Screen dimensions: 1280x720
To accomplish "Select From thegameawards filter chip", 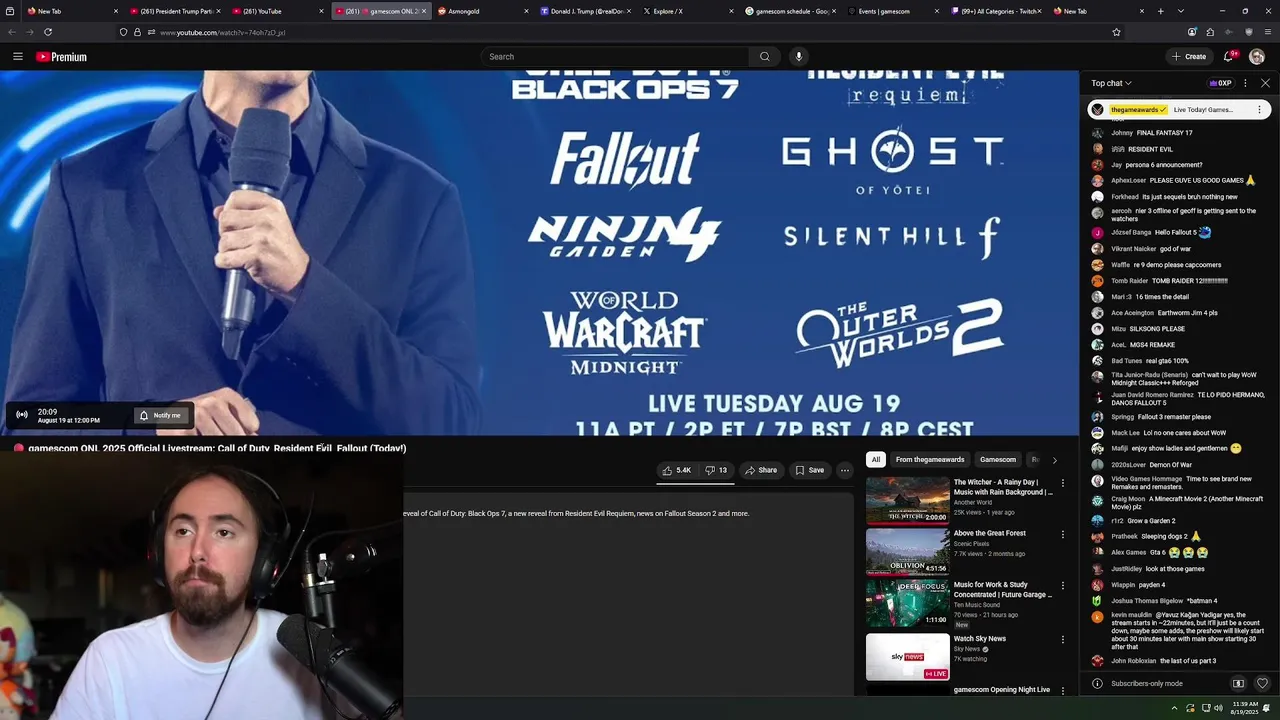I will coord(930,460).
